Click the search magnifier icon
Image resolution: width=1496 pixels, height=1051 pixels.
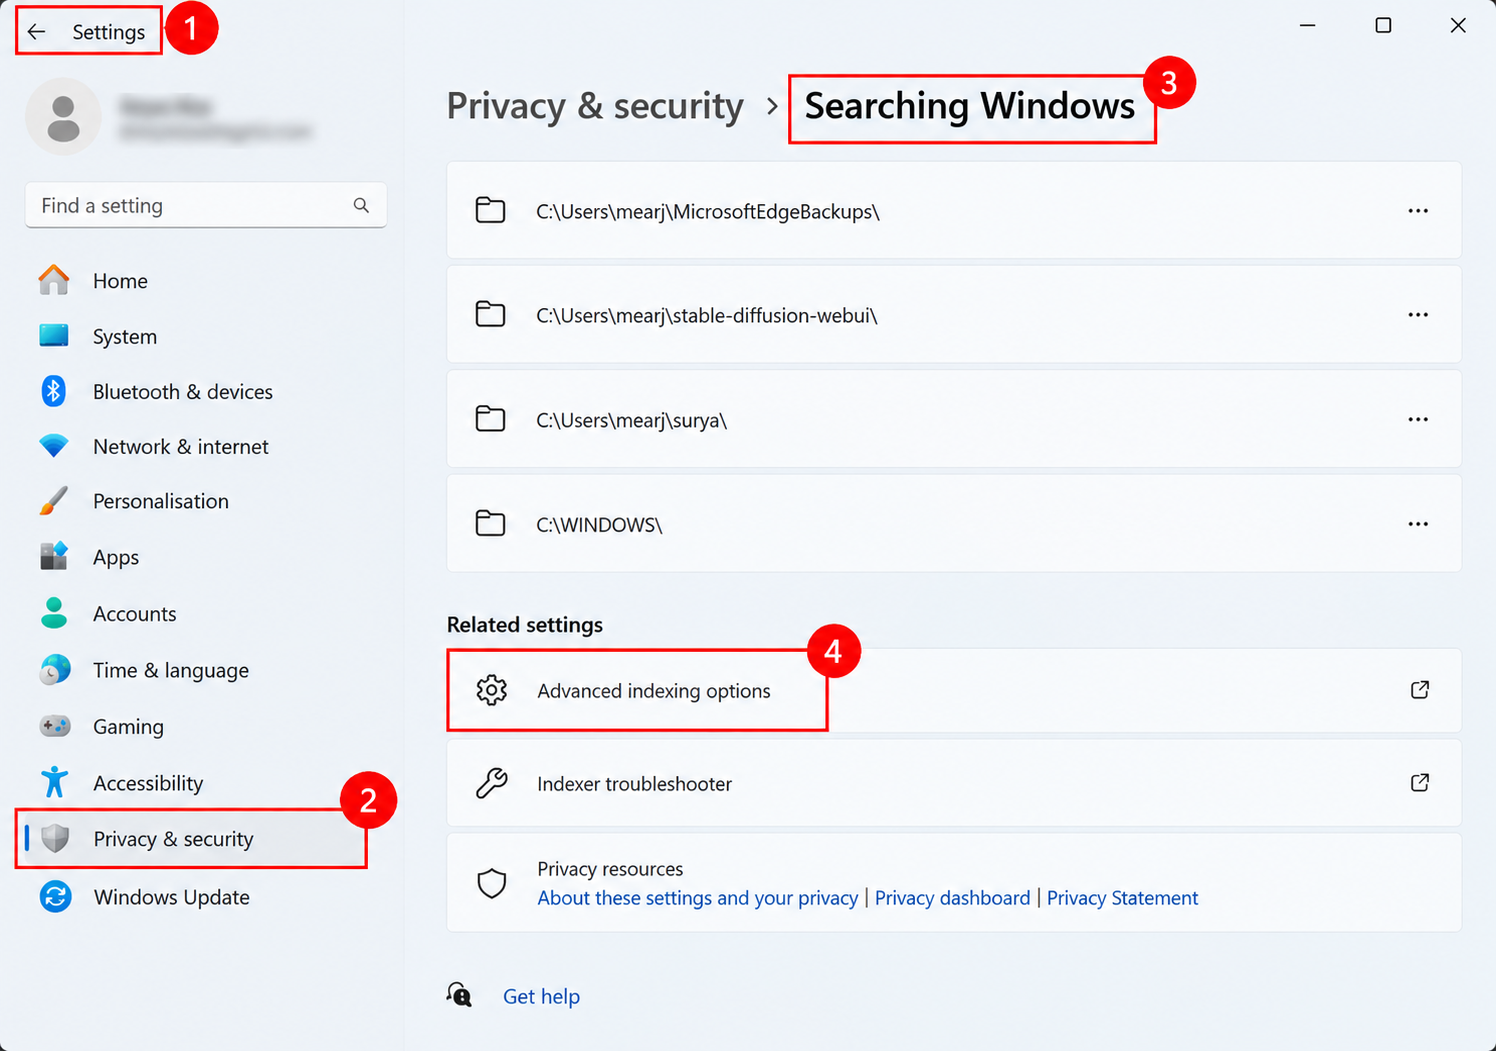361,205
